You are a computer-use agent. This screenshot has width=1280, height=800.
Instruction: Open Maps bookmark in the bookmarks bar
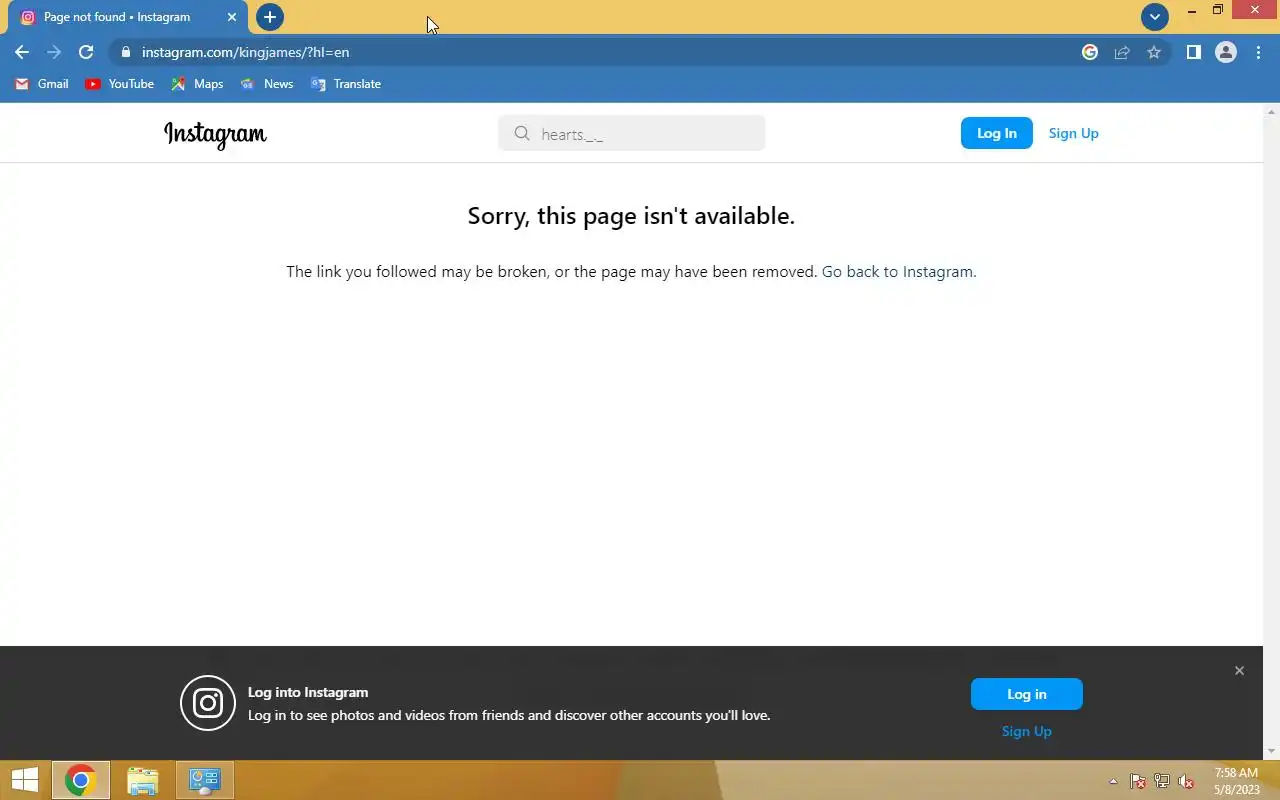coord(197,84)
